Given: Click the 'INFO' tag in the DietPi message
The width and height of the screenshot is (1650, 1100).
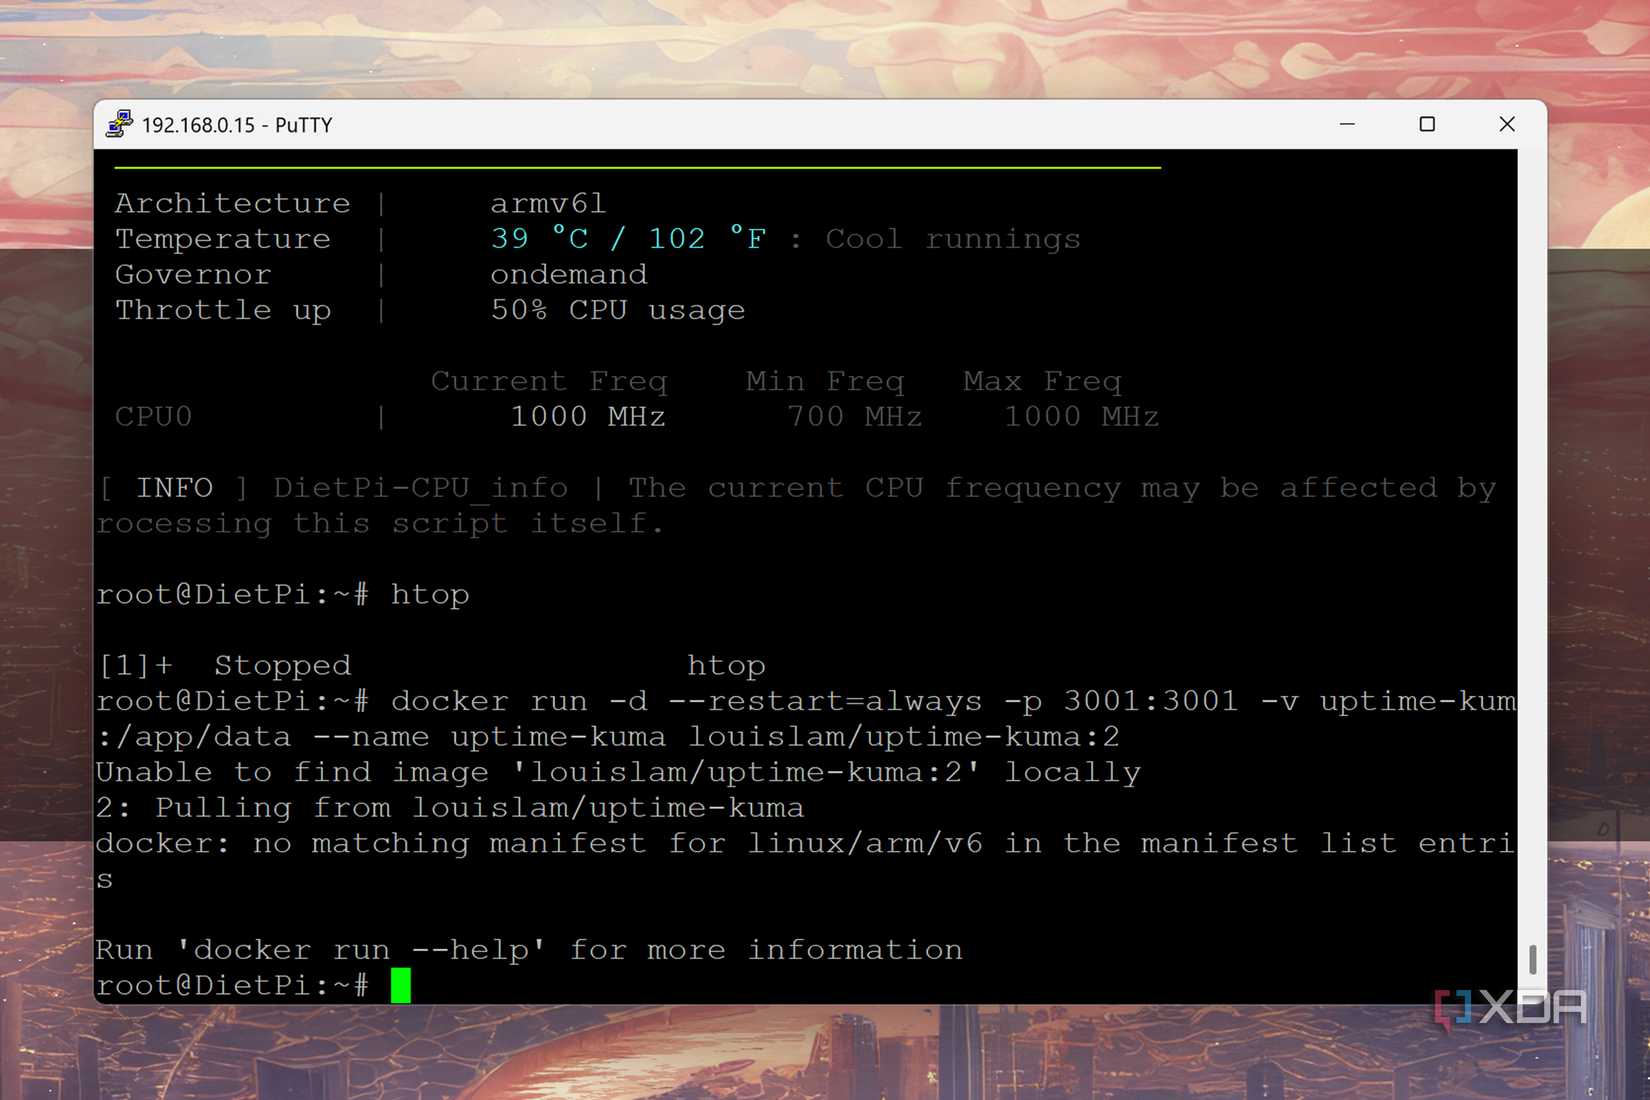Looking at the screenshot, I should pyautogui.click(x=174, y=487).
